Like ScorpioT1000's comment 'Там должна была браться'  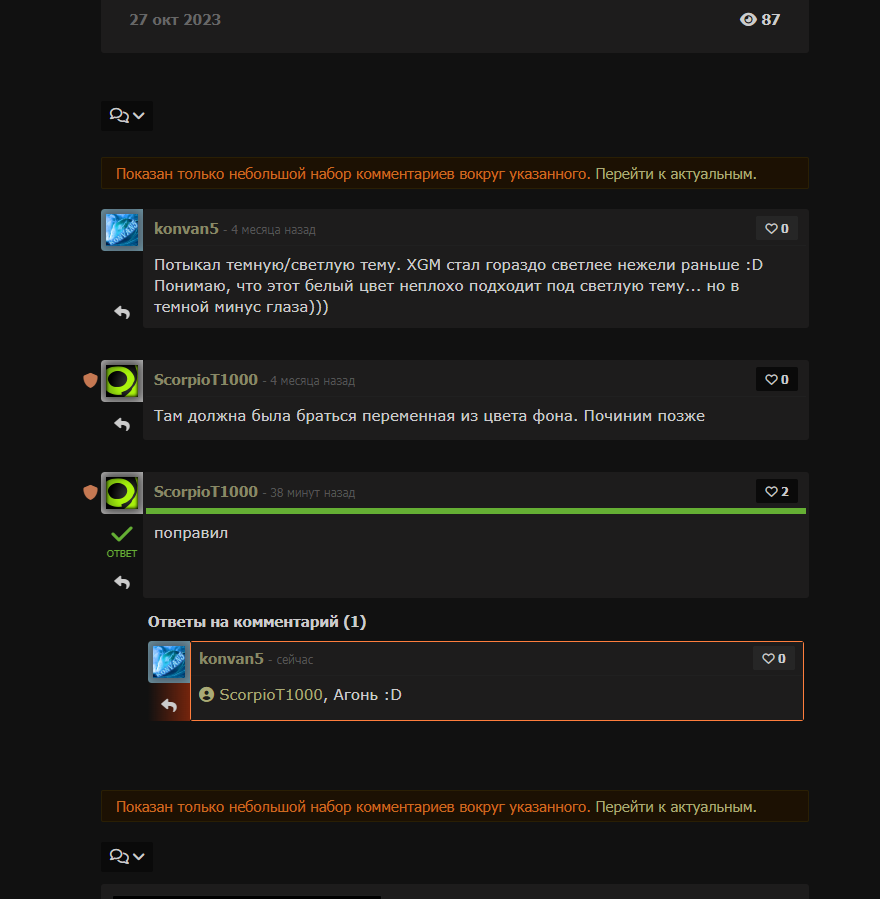tap(777, 380)
